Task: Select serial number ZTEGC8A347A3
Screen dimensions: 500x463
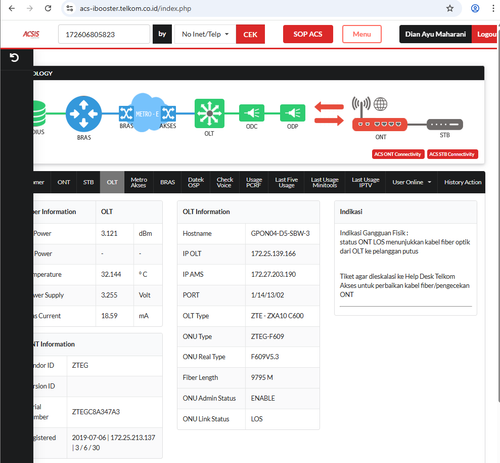Action: [x=96, y=412]
